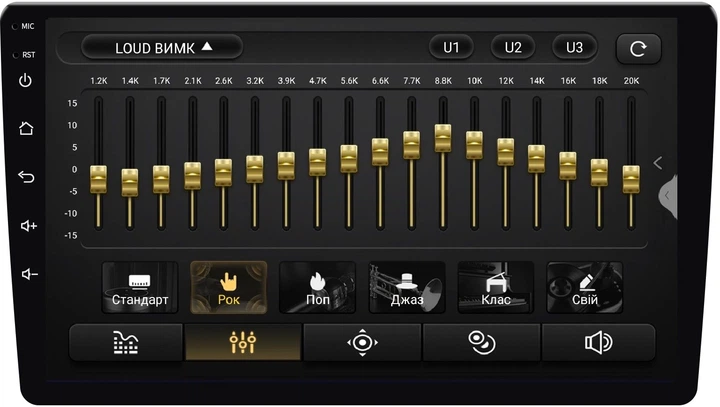Tap the back arrow icon
Screen dimensions: 720x407
tap(26, 176)
